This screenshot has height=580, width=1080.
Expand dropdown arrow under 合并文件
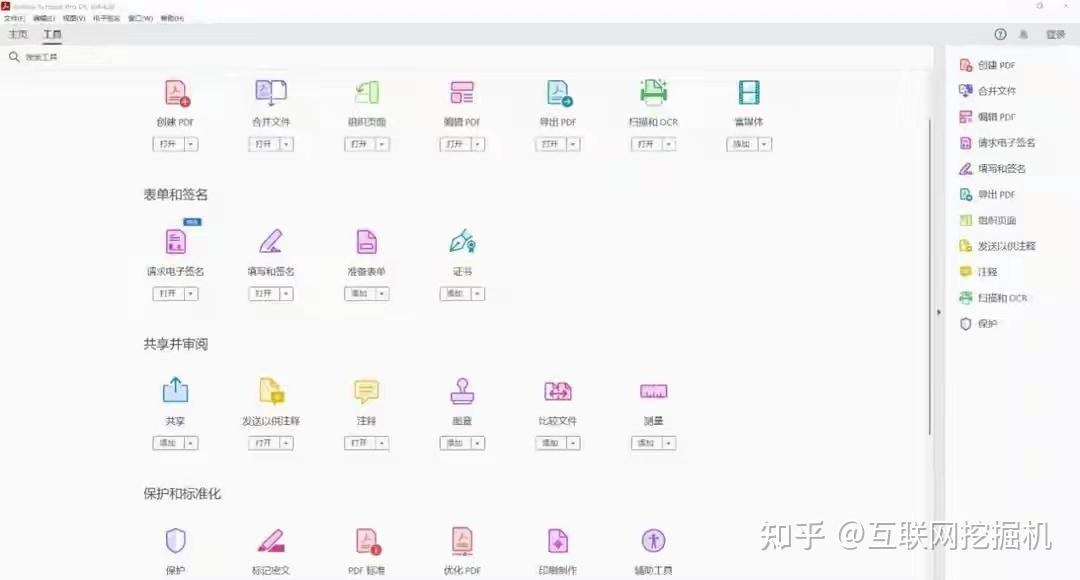click(x=287, y=144)
